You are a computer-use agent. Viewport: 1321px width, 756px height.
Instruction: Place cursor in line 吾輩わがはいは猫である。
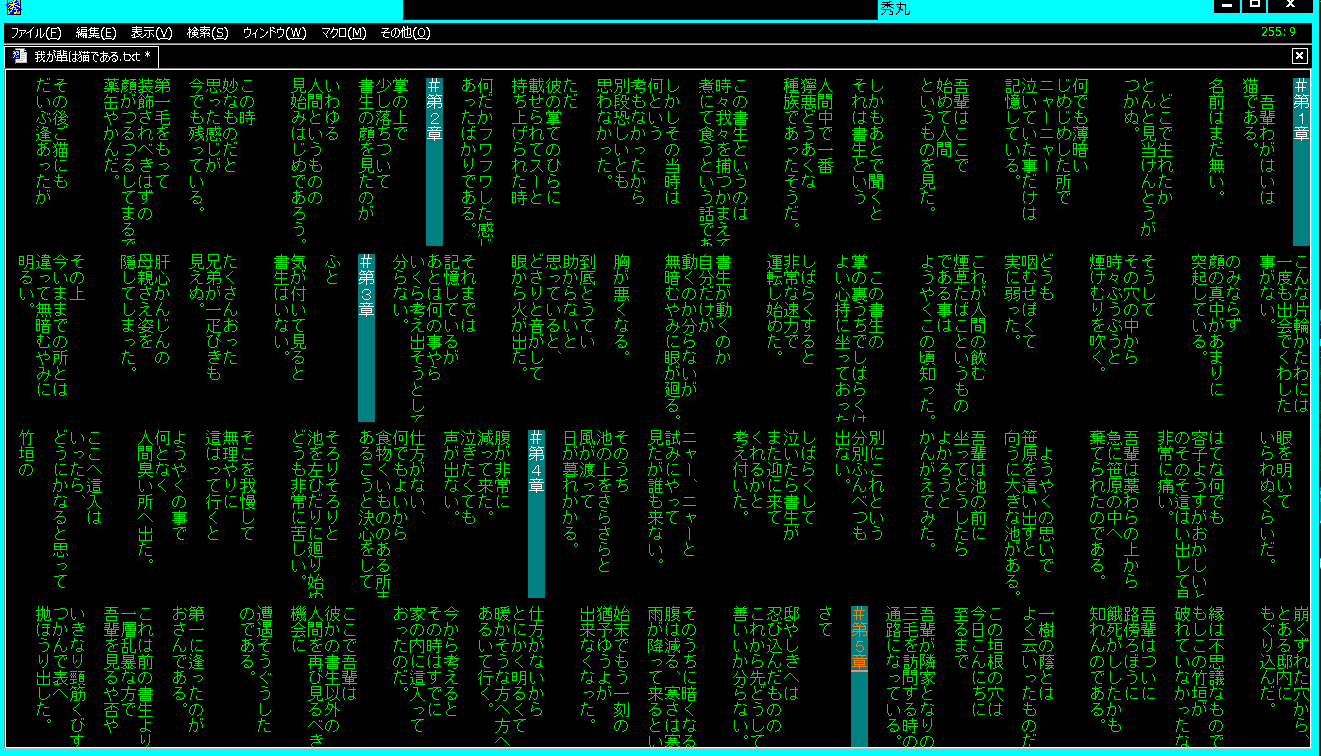click(1258, 142)
